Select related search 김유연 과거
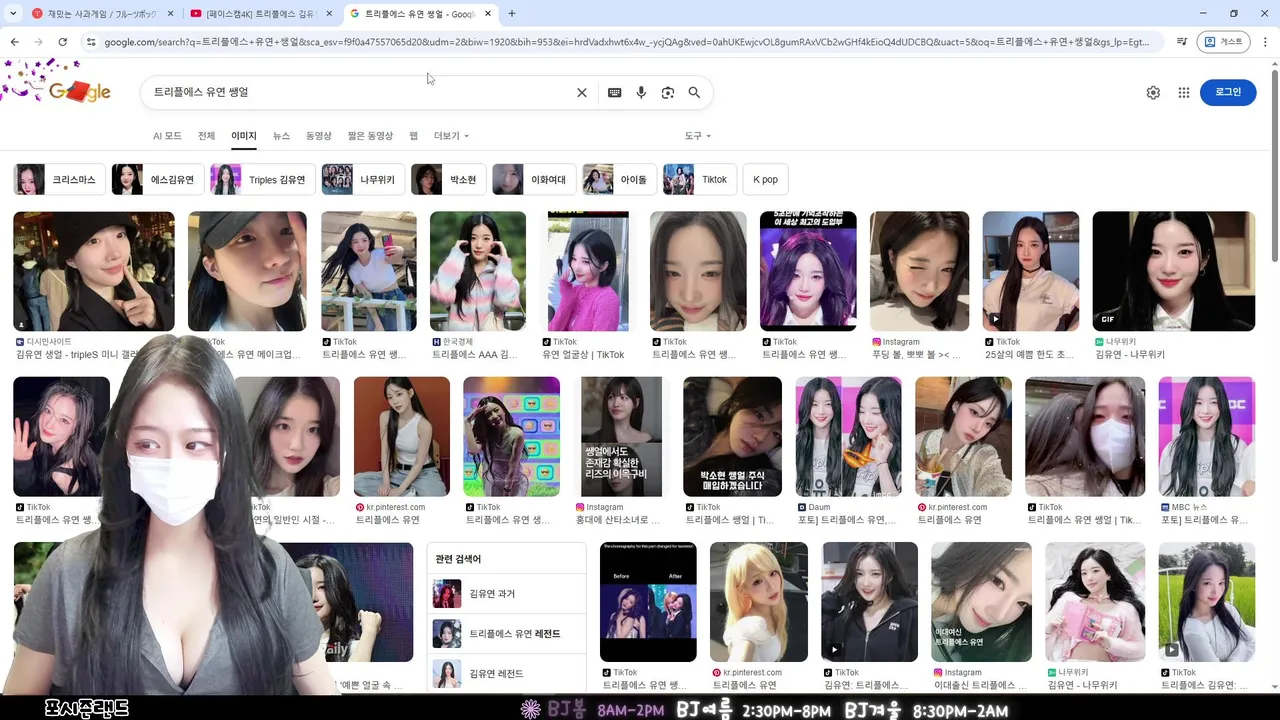The width and height of the screenshot is (1280, 720). point(507,594)
